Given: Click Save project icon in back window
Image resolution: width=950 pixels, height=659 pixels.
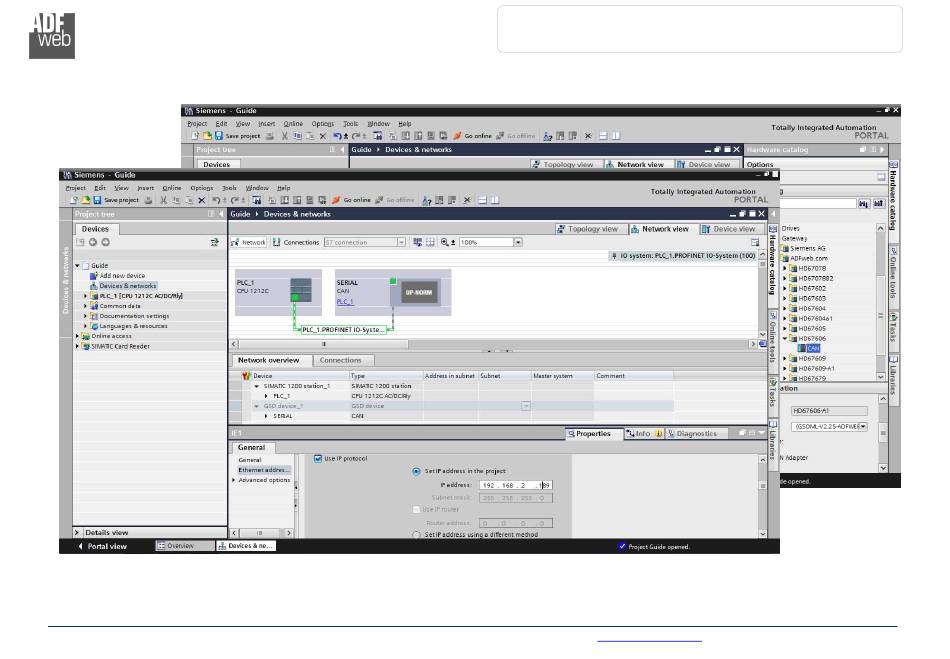Looking at the screenshot, I should click(219, 136).
